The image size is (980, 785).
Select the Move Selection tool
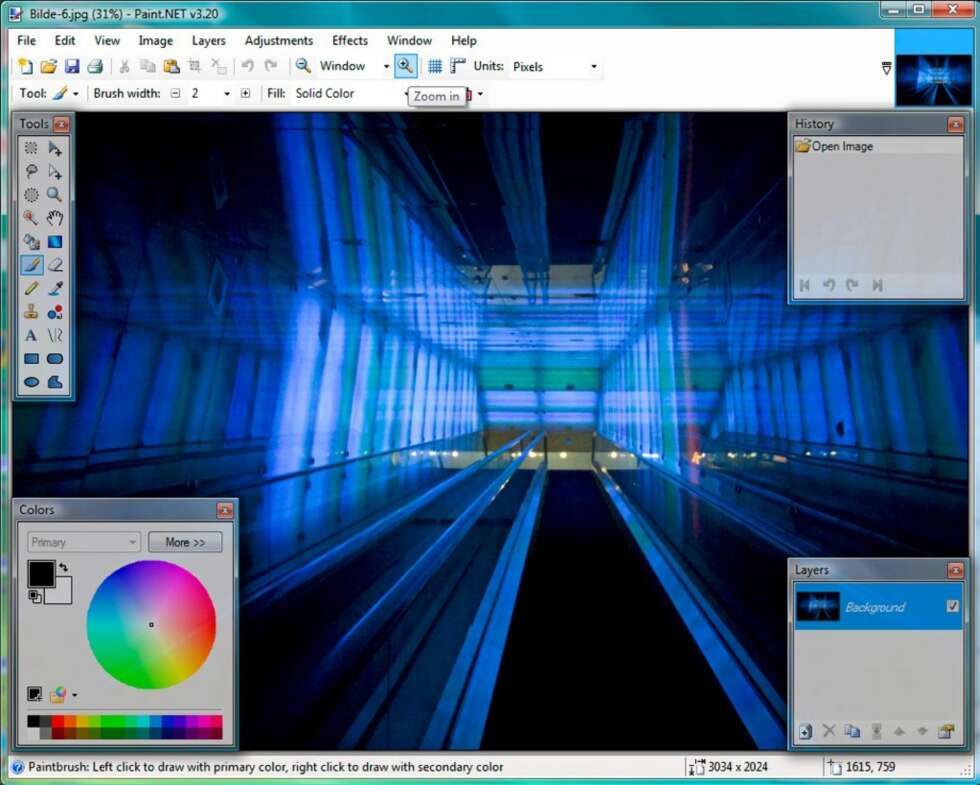click(x=55, y=171)
